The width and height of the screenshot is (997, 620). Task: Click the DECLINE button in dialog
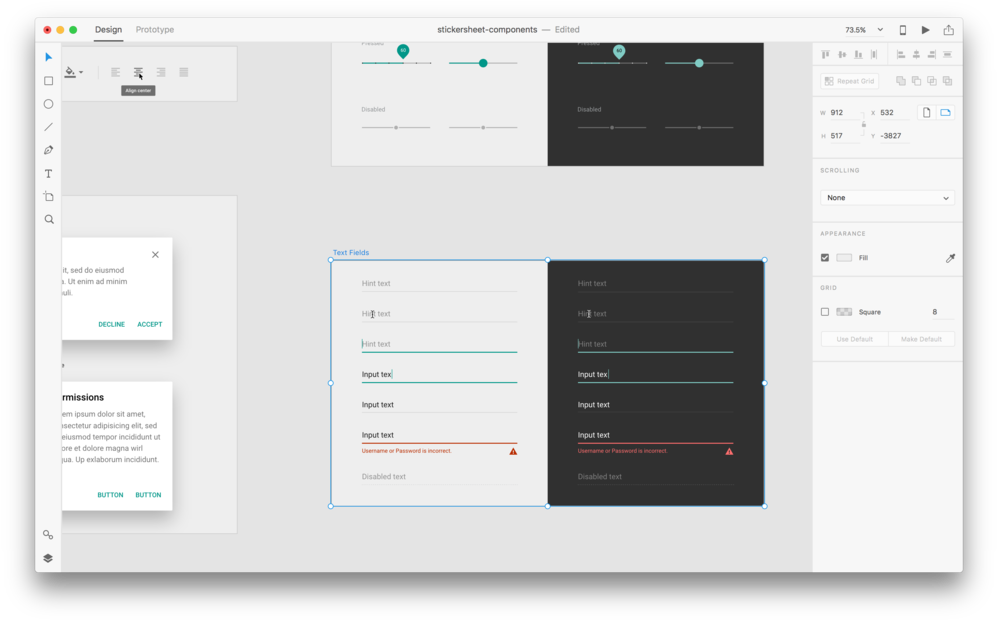point(111,324)
